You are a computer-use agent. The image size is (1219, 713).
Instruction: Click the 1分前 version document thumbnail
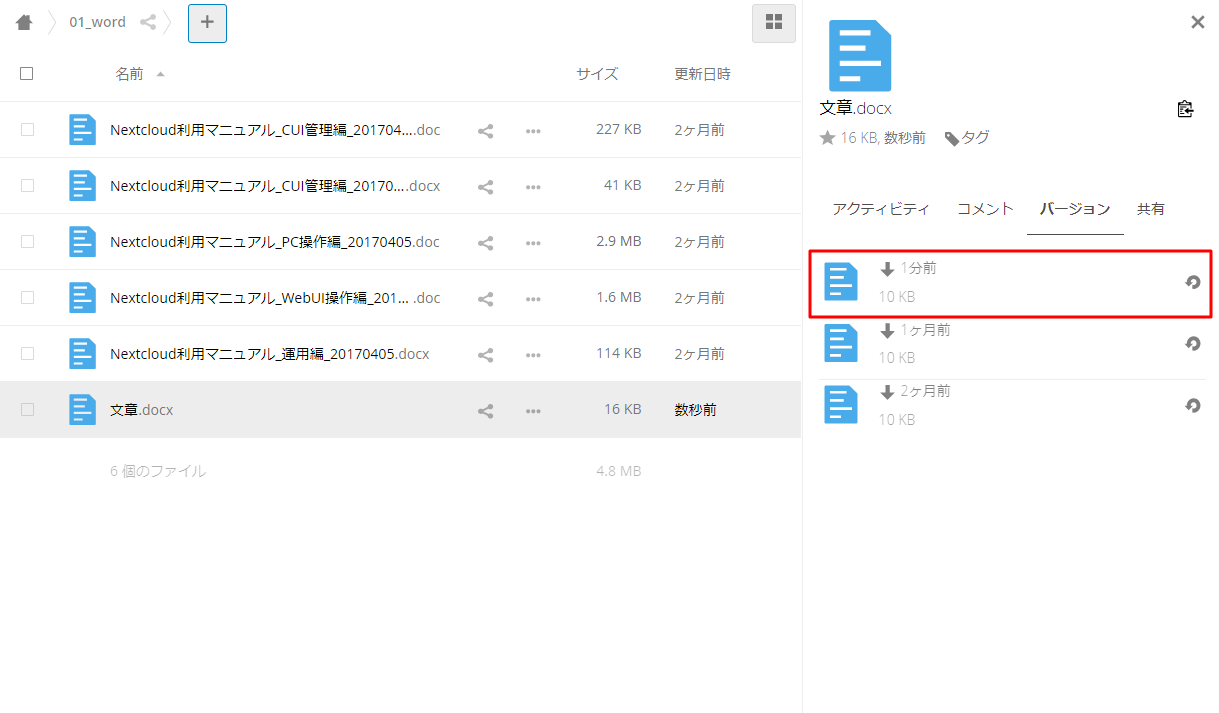[x=841, y=281]
